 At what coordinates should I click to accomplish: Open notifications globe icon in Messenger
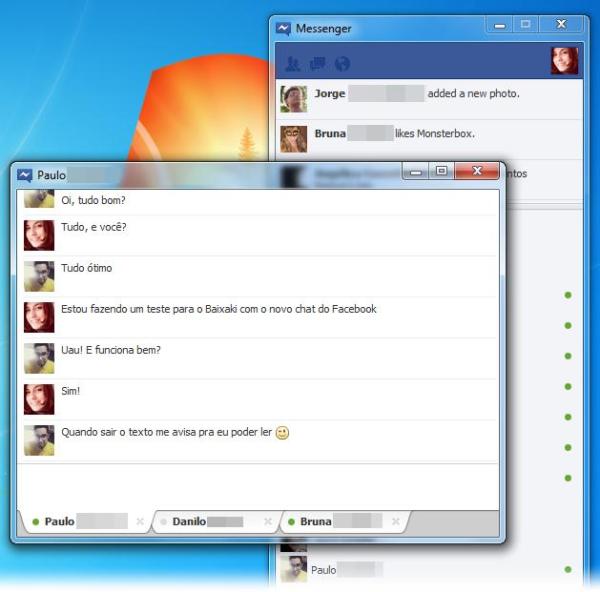click(x=342, y=64)
